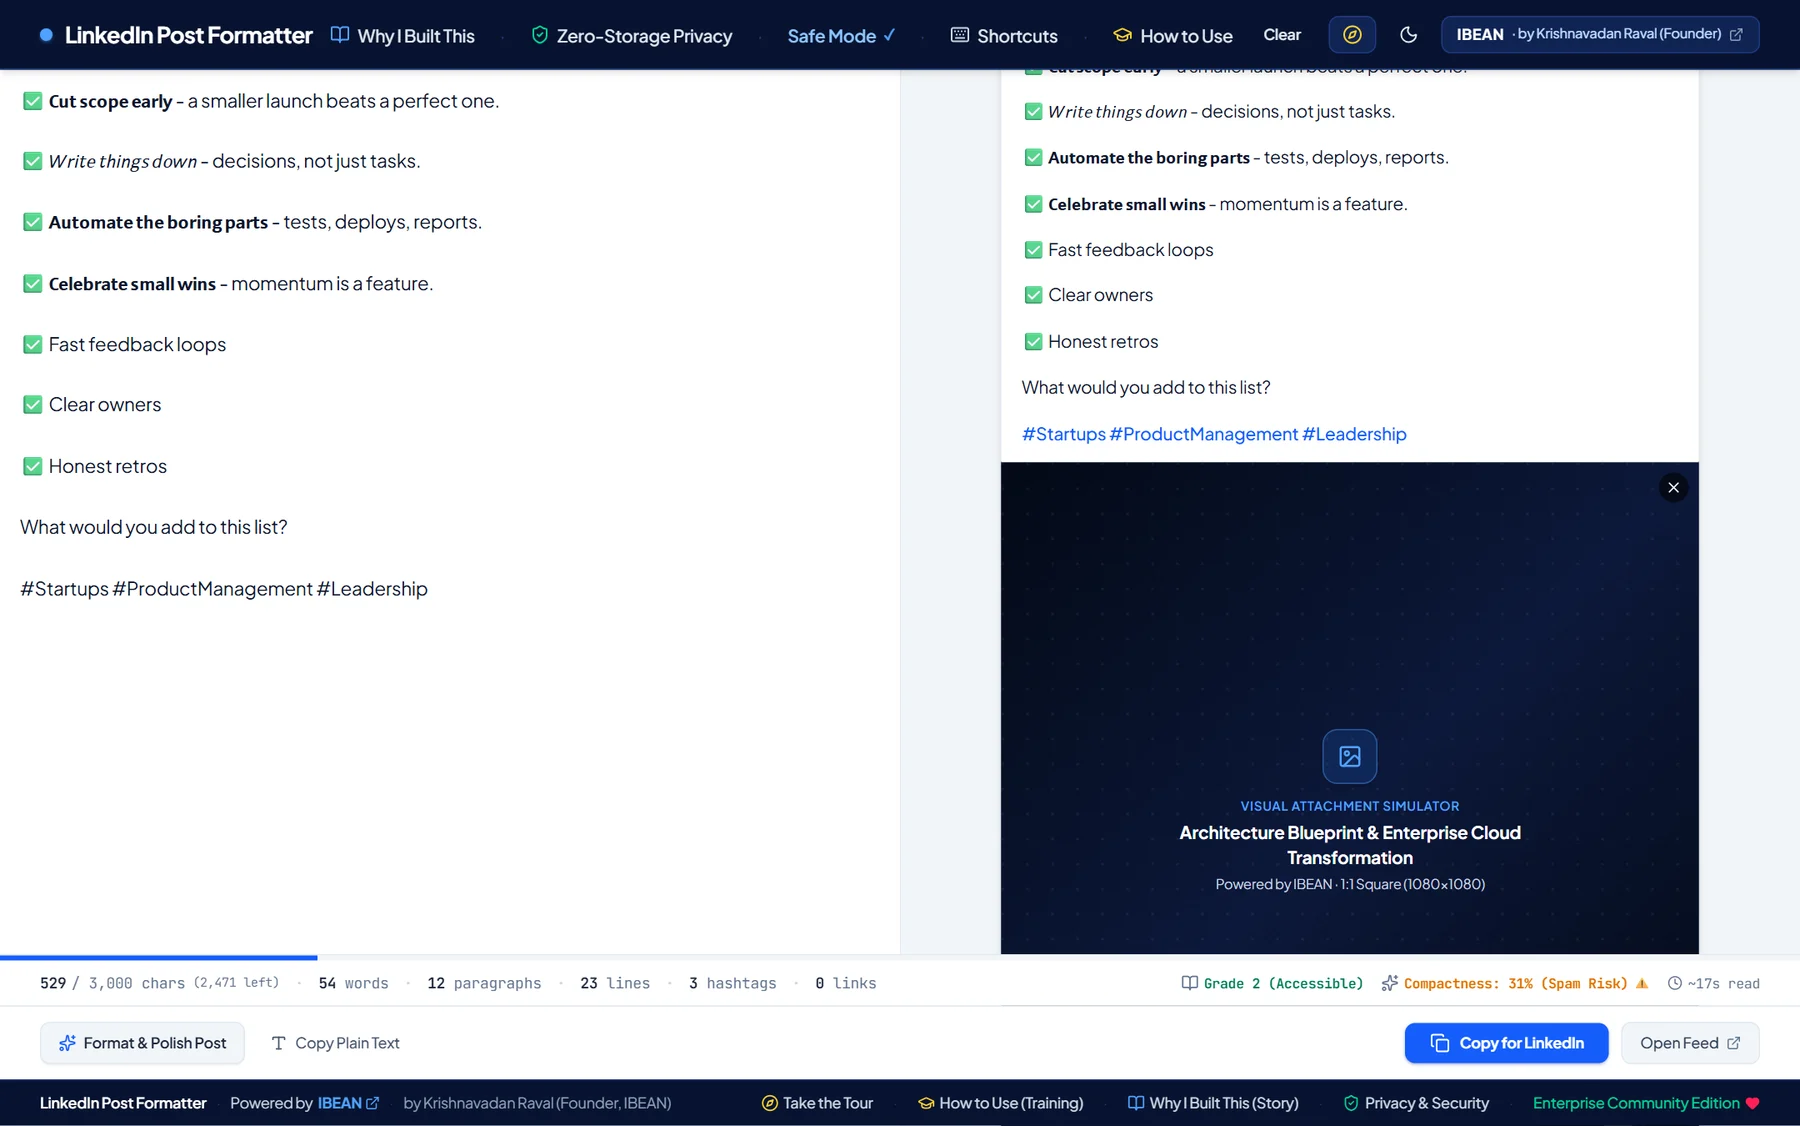Open the Why I Built This page
The image size is (1800, 1126).
coord(403,36)
